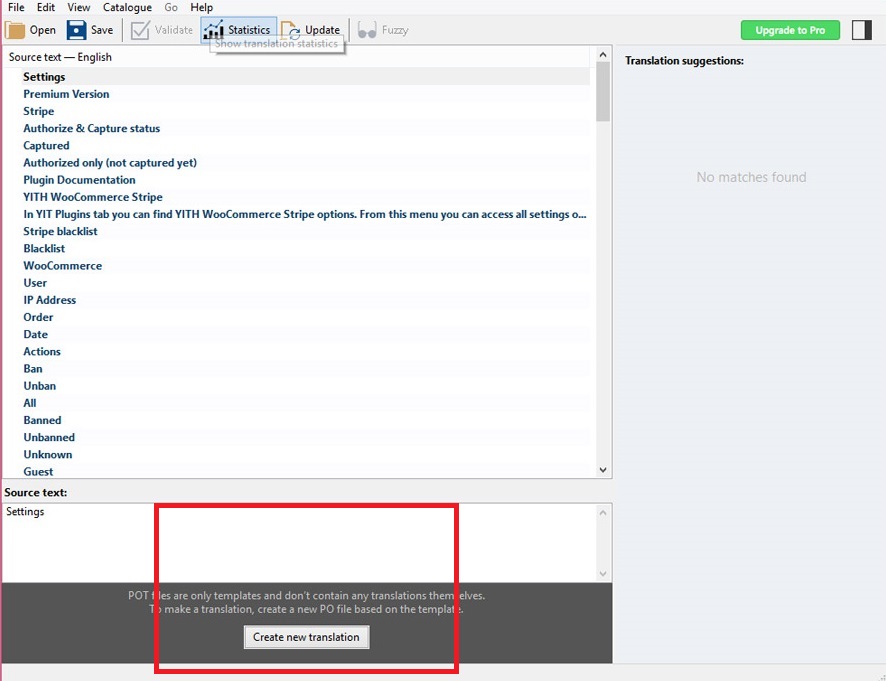Open the Catalogue menu
This screenshot has height=681, width=886.
click(x=127, y=7)
